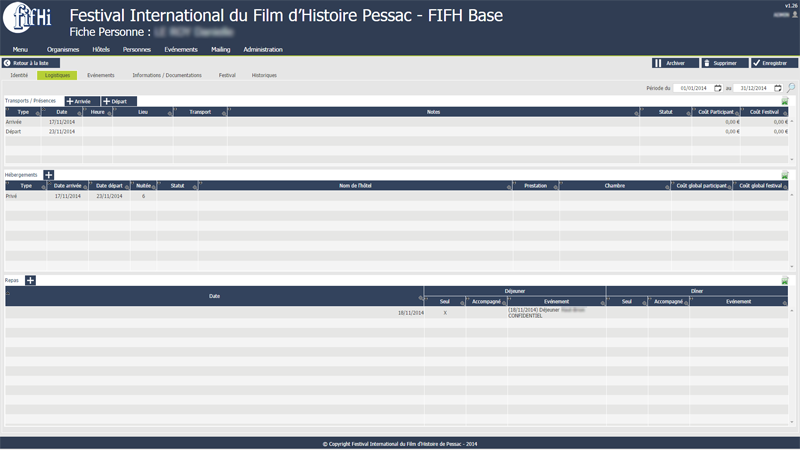Save changes with Enregistrer button
The height and width of the screenshot is (450, 800).
tap(774, 63)
